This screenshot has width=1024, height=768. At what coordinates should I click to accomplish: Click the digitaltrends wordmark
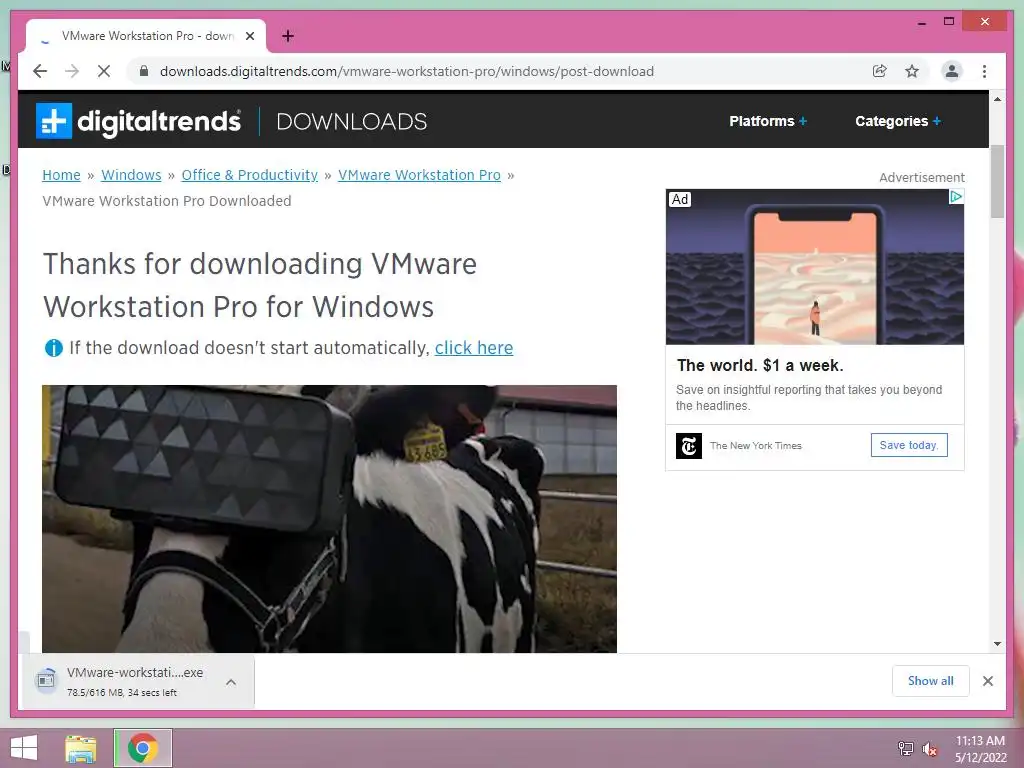click(x=159, y=121)
